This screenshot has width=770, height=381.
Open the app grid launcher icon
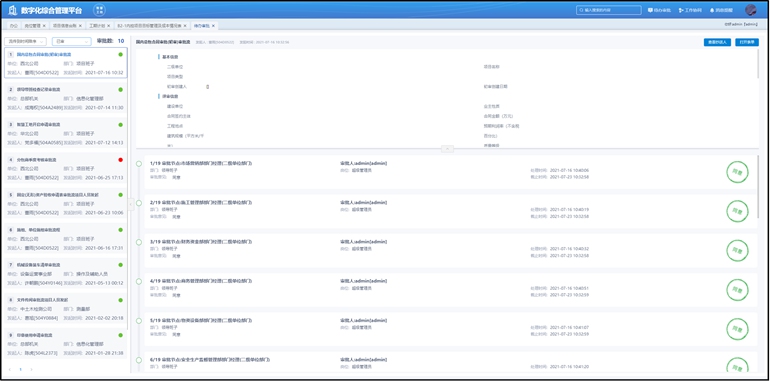(99, 10)
